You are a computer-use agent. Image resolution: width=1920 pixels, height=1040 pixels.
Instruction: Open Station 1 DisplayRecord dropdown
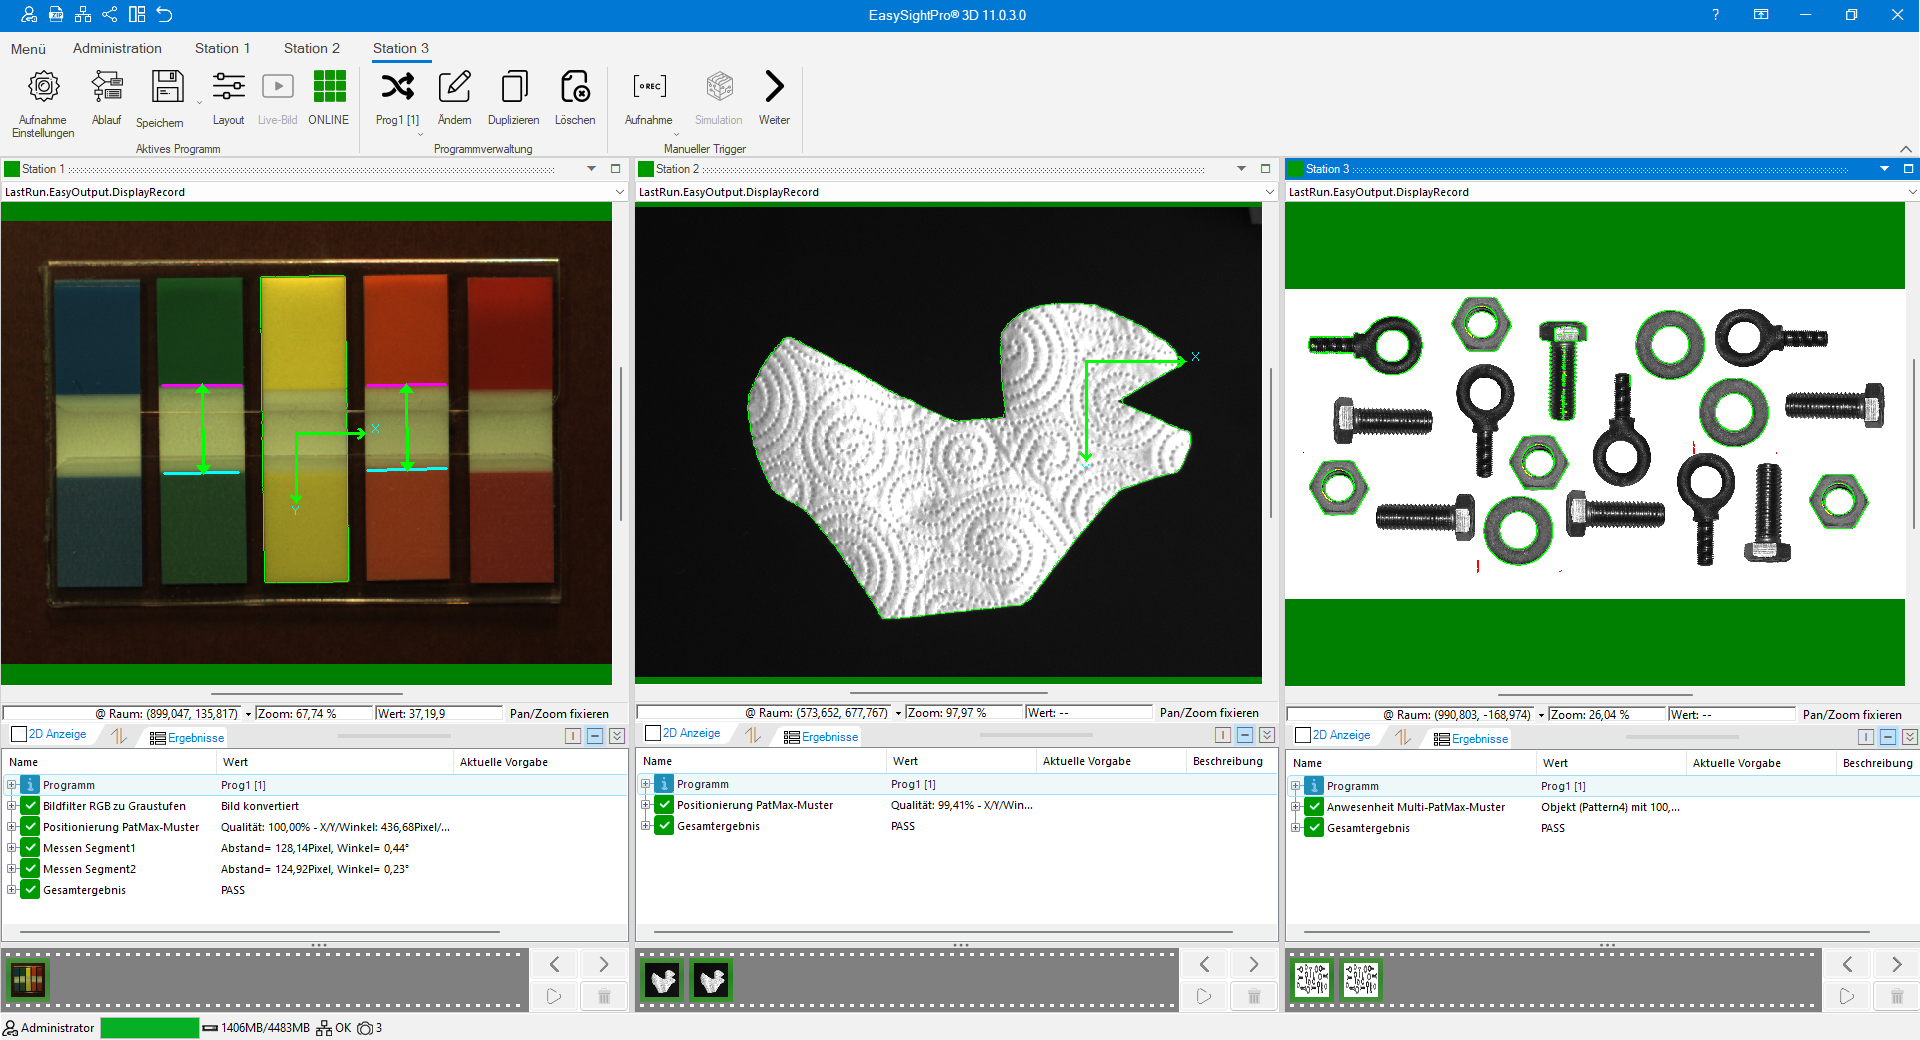(619, 192)
